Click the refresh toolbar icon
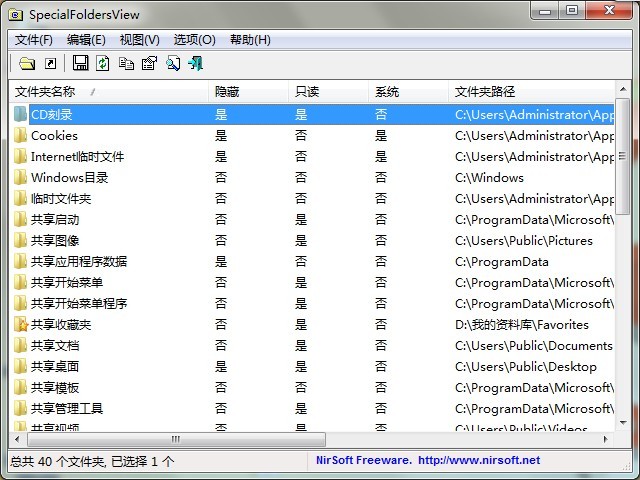The height and width of the screenshot is (480, 640). coord(103,64)
